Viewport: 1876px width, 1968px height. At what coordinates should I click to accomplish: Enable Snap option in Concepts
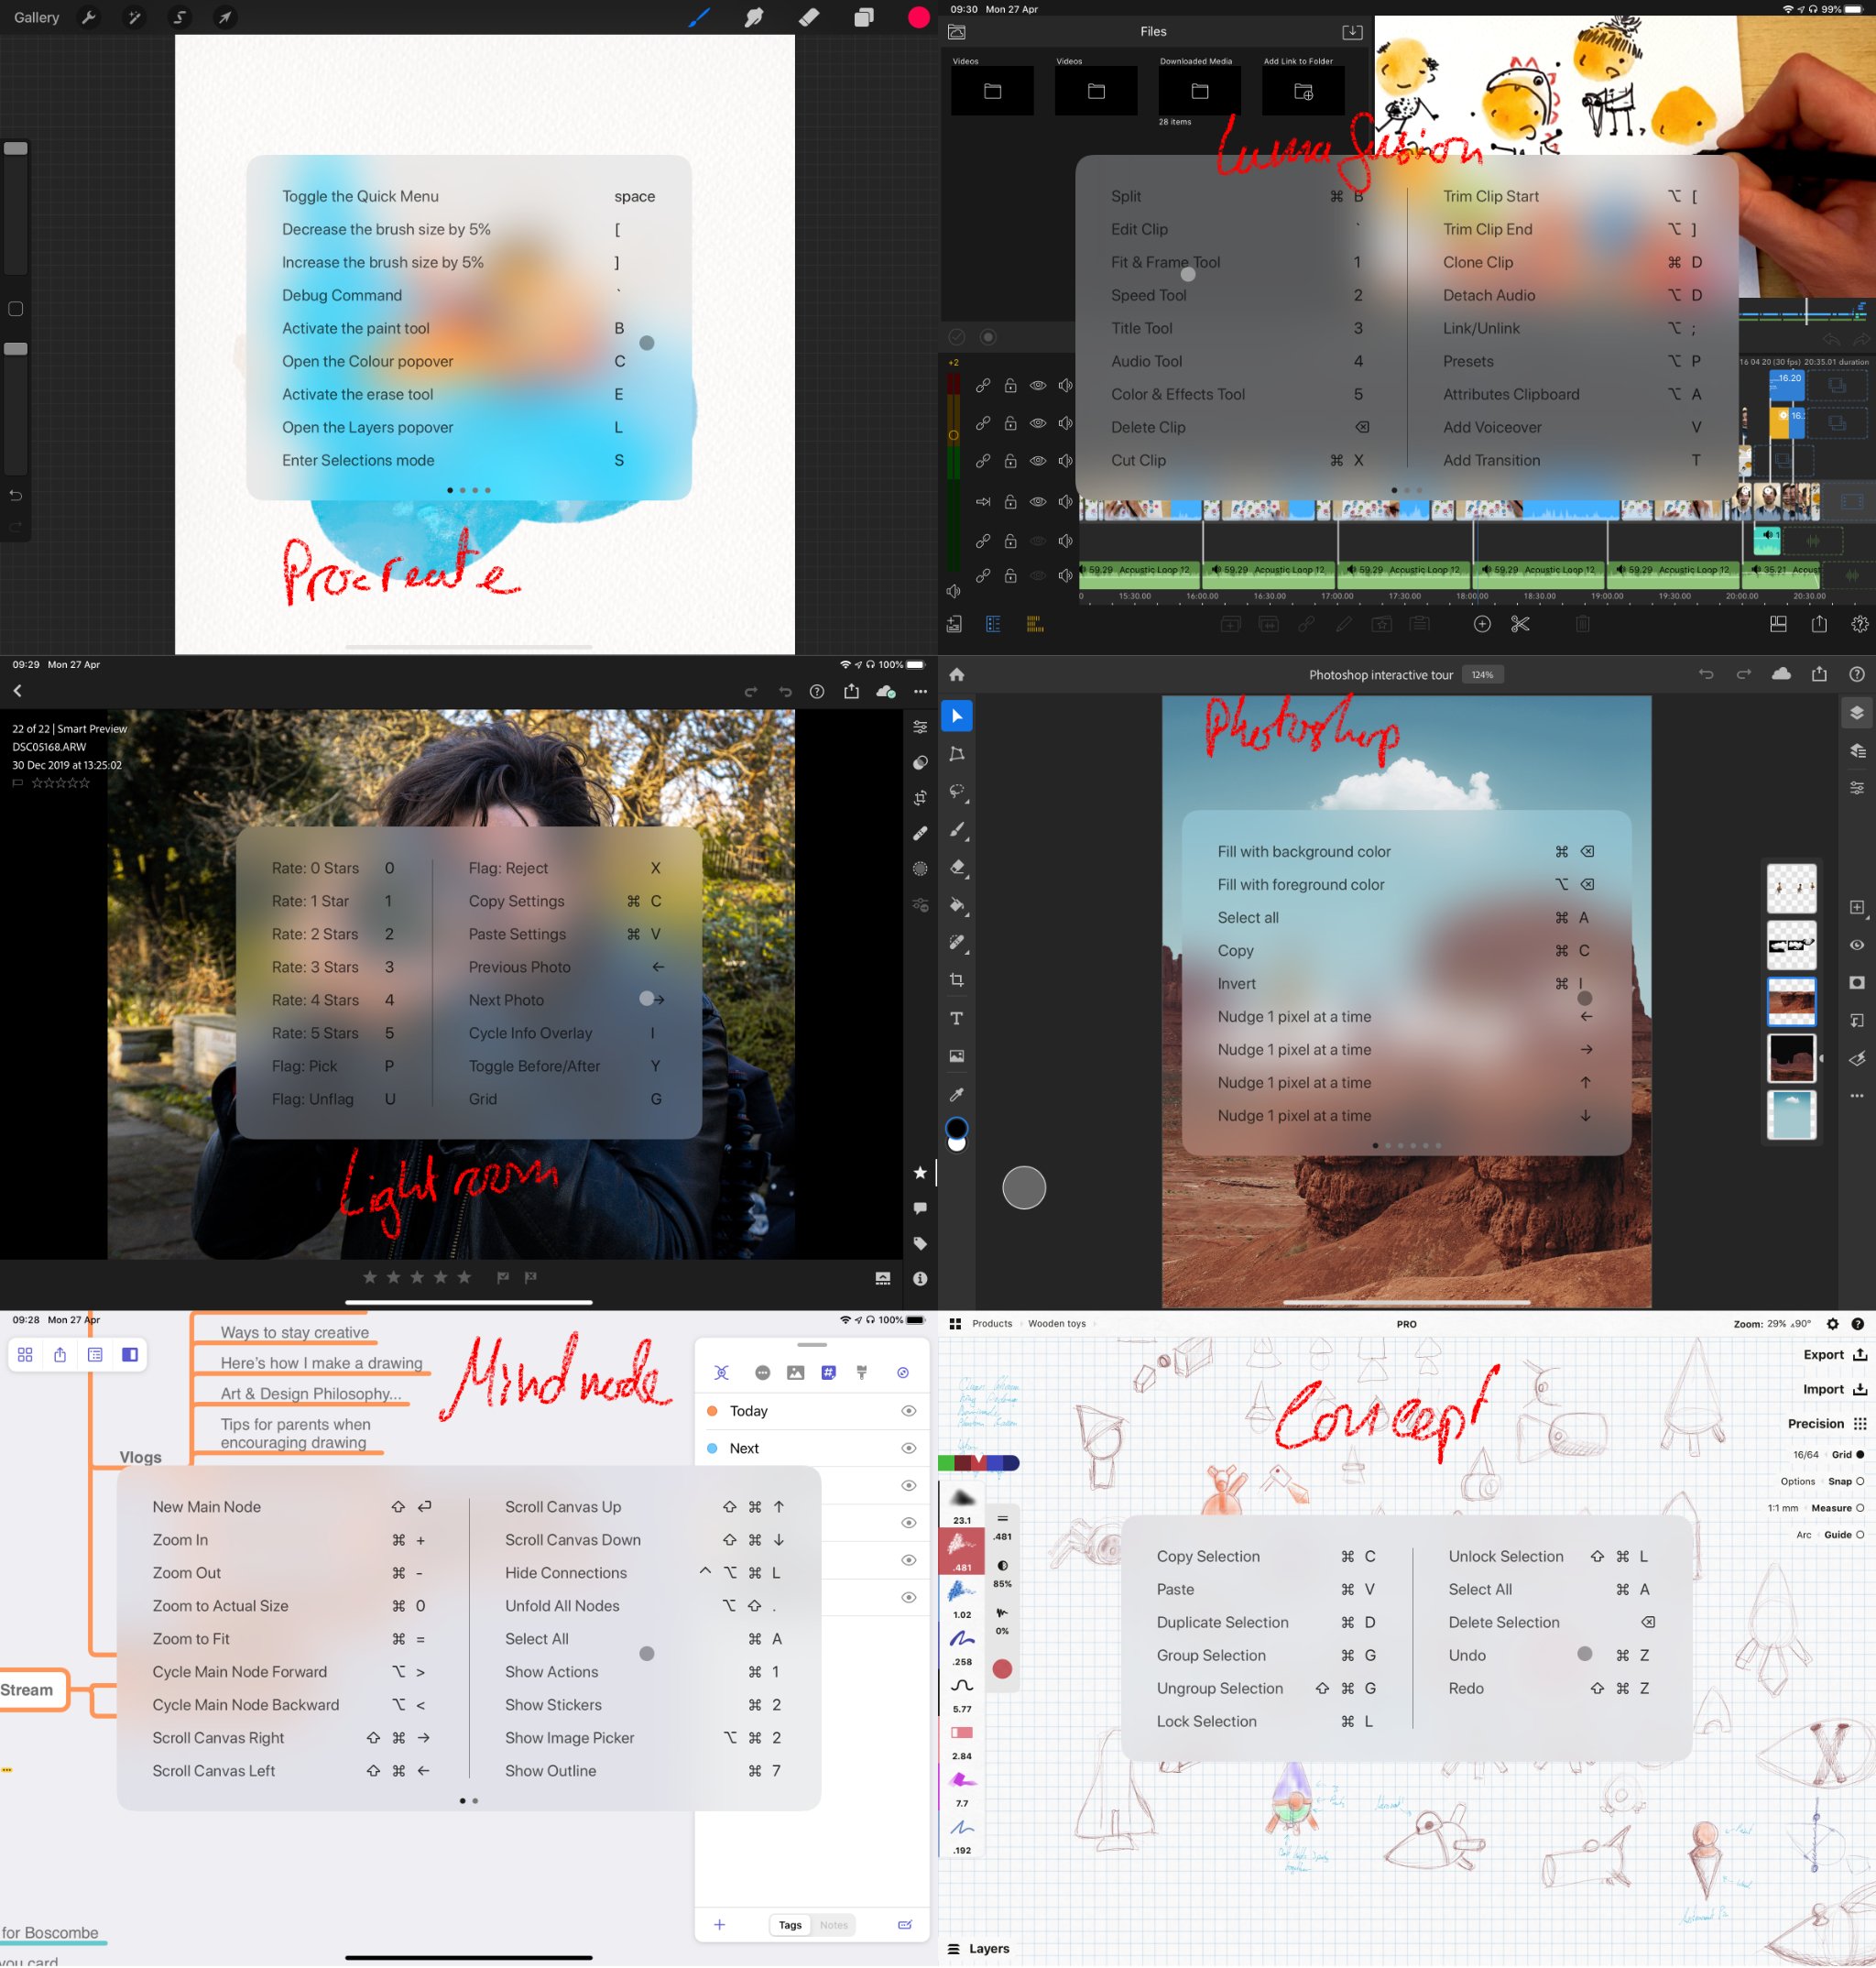1846,1482
